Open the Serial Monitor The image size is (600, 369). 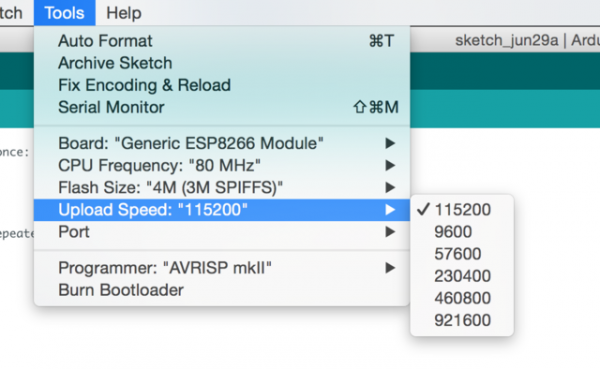222,108
